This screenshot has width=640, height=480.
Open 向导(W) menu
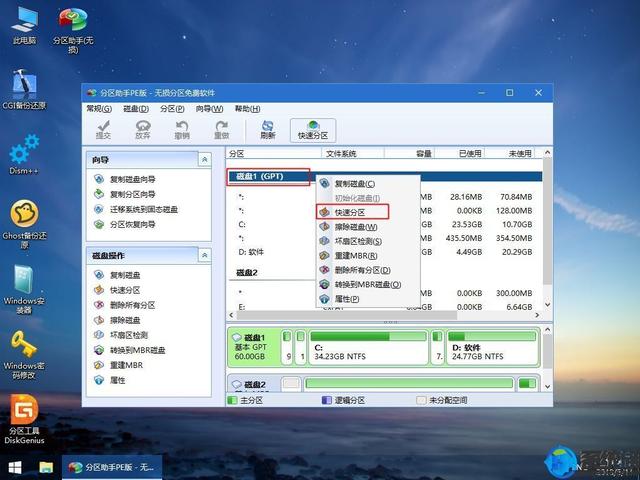point(209,109)
